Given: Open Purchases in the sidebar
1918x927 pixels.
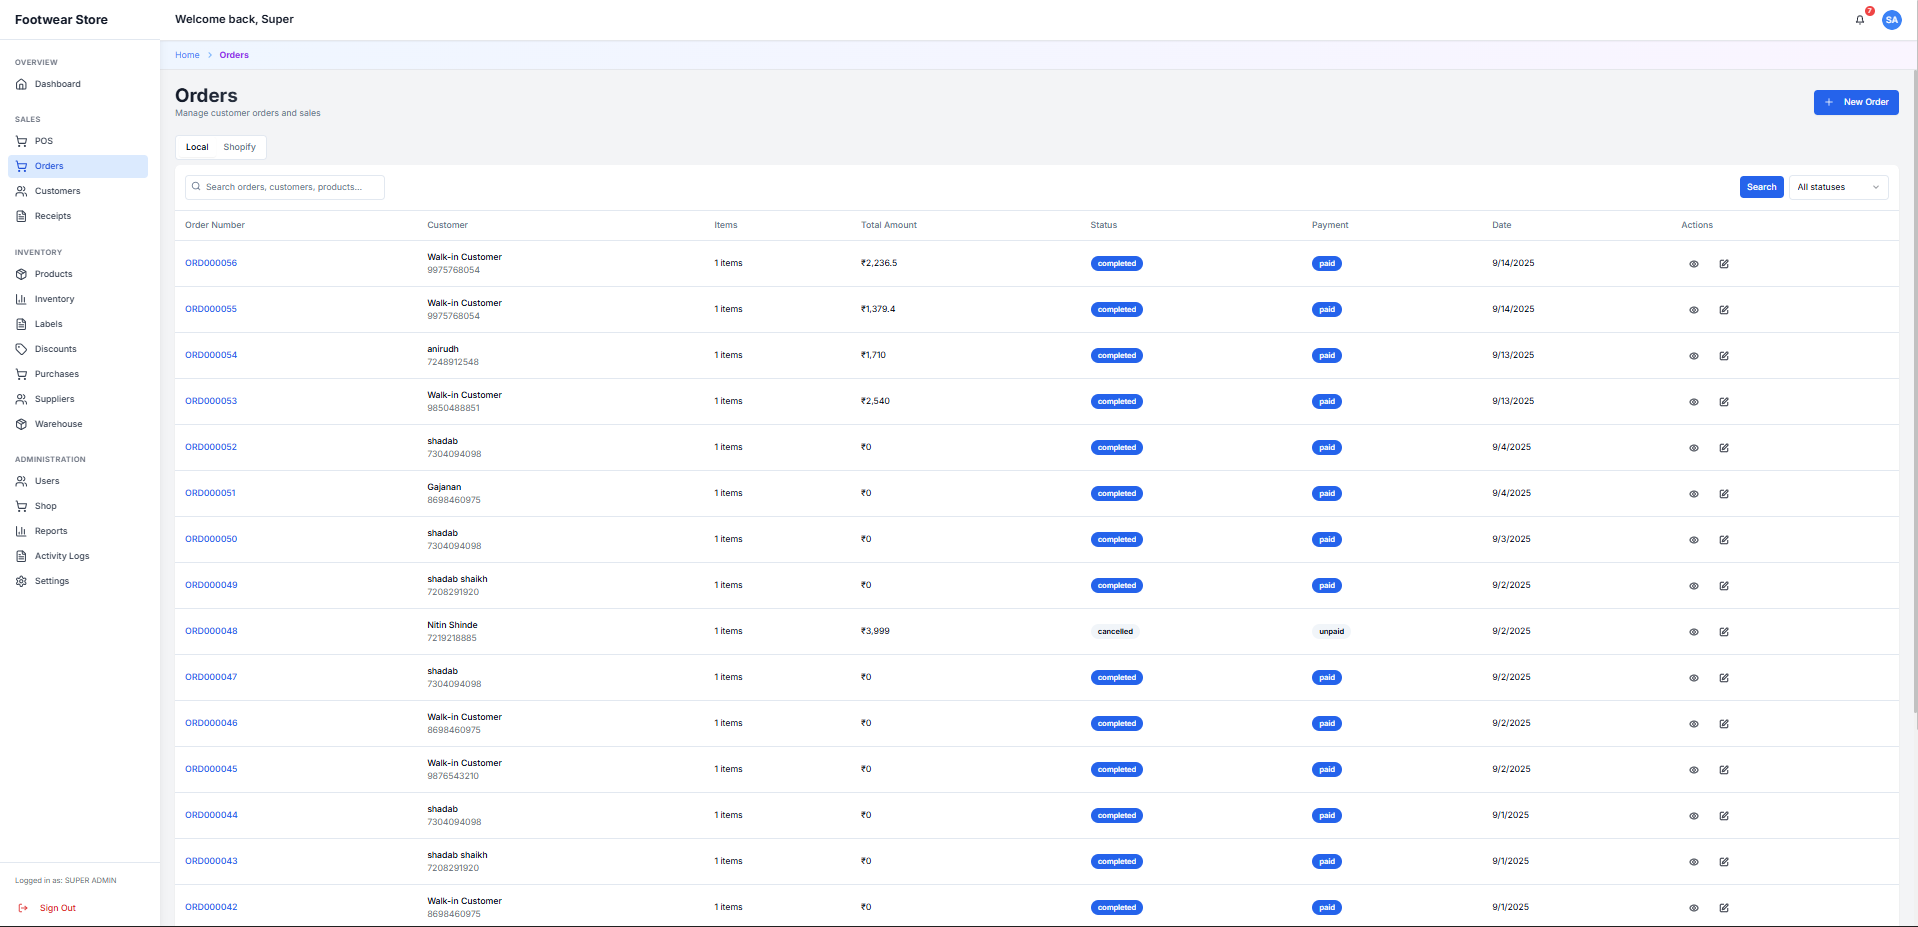Looking at the screenshot, I should 78,374.
